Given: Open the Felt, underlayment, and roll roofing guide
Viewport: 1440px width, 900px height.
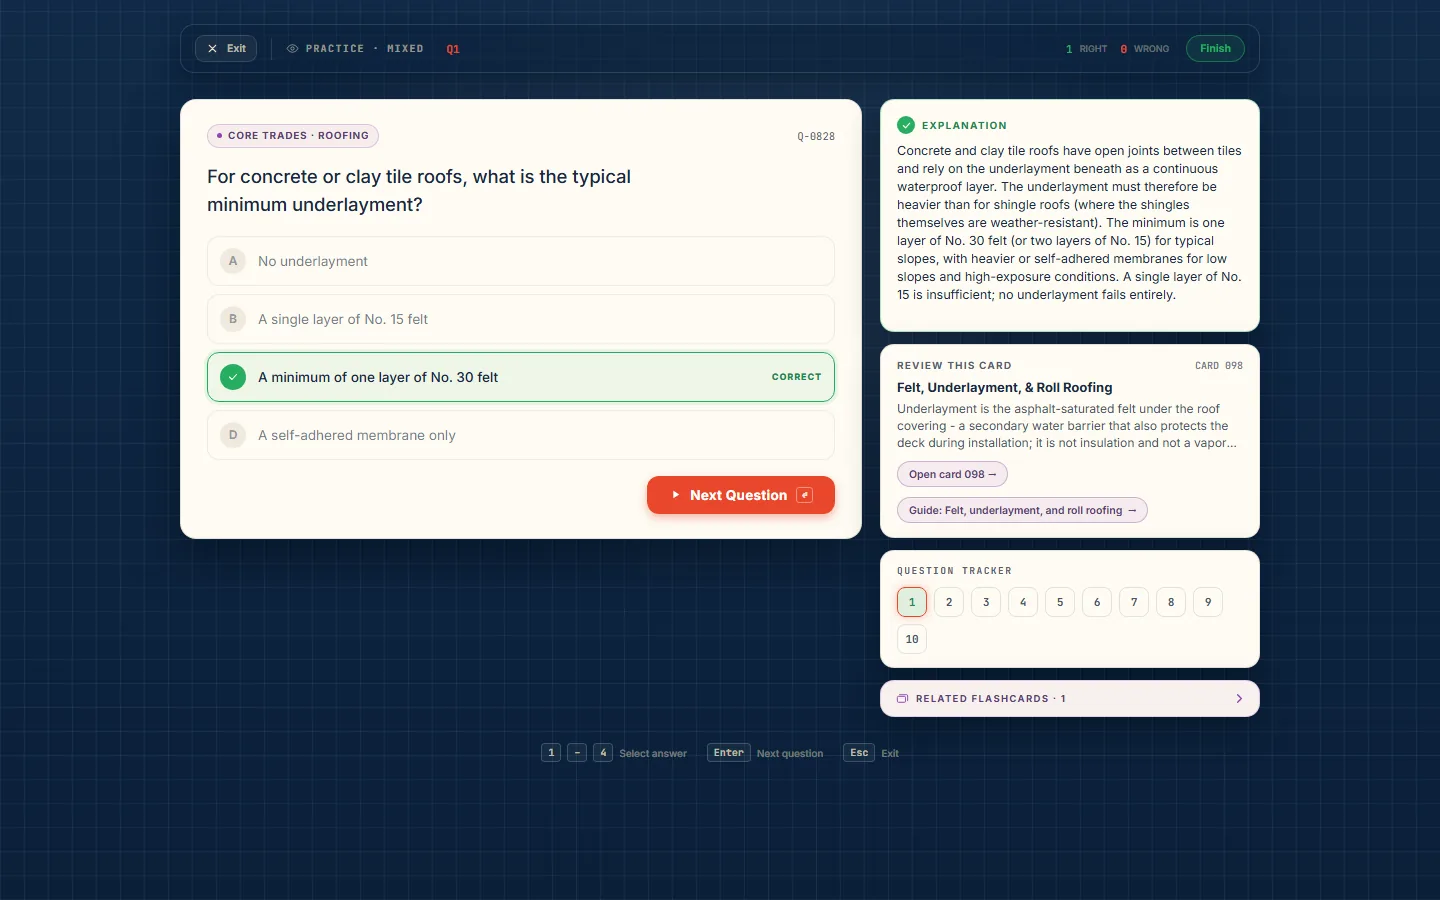Looking at the screenshot, I should (x=1022, y=510).
